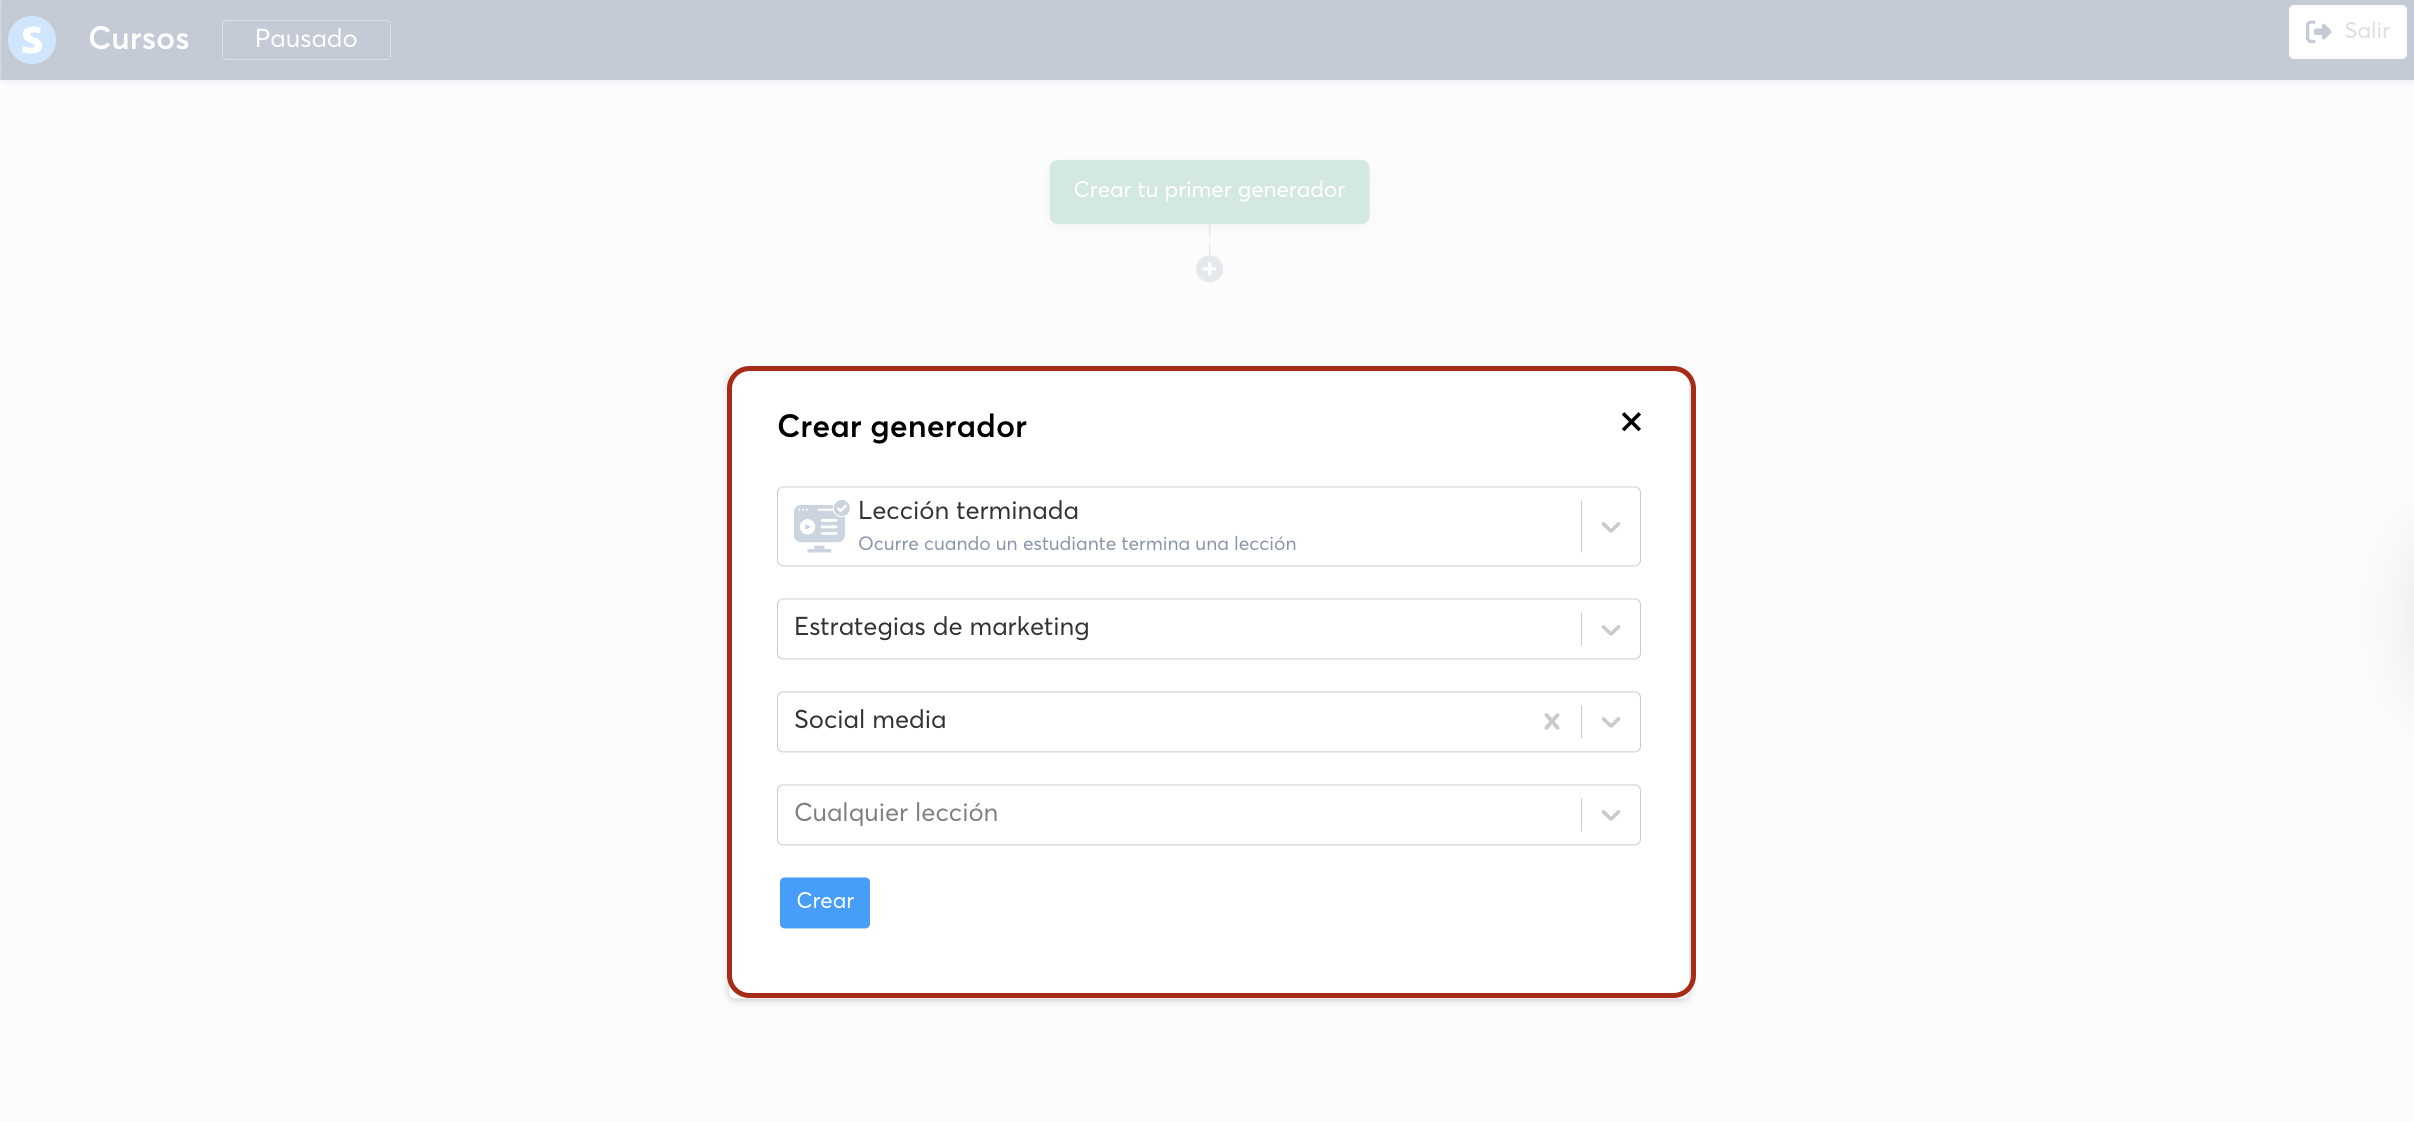
Task: Close the Crear generador dialog with X
Action: coord(1631,422)
